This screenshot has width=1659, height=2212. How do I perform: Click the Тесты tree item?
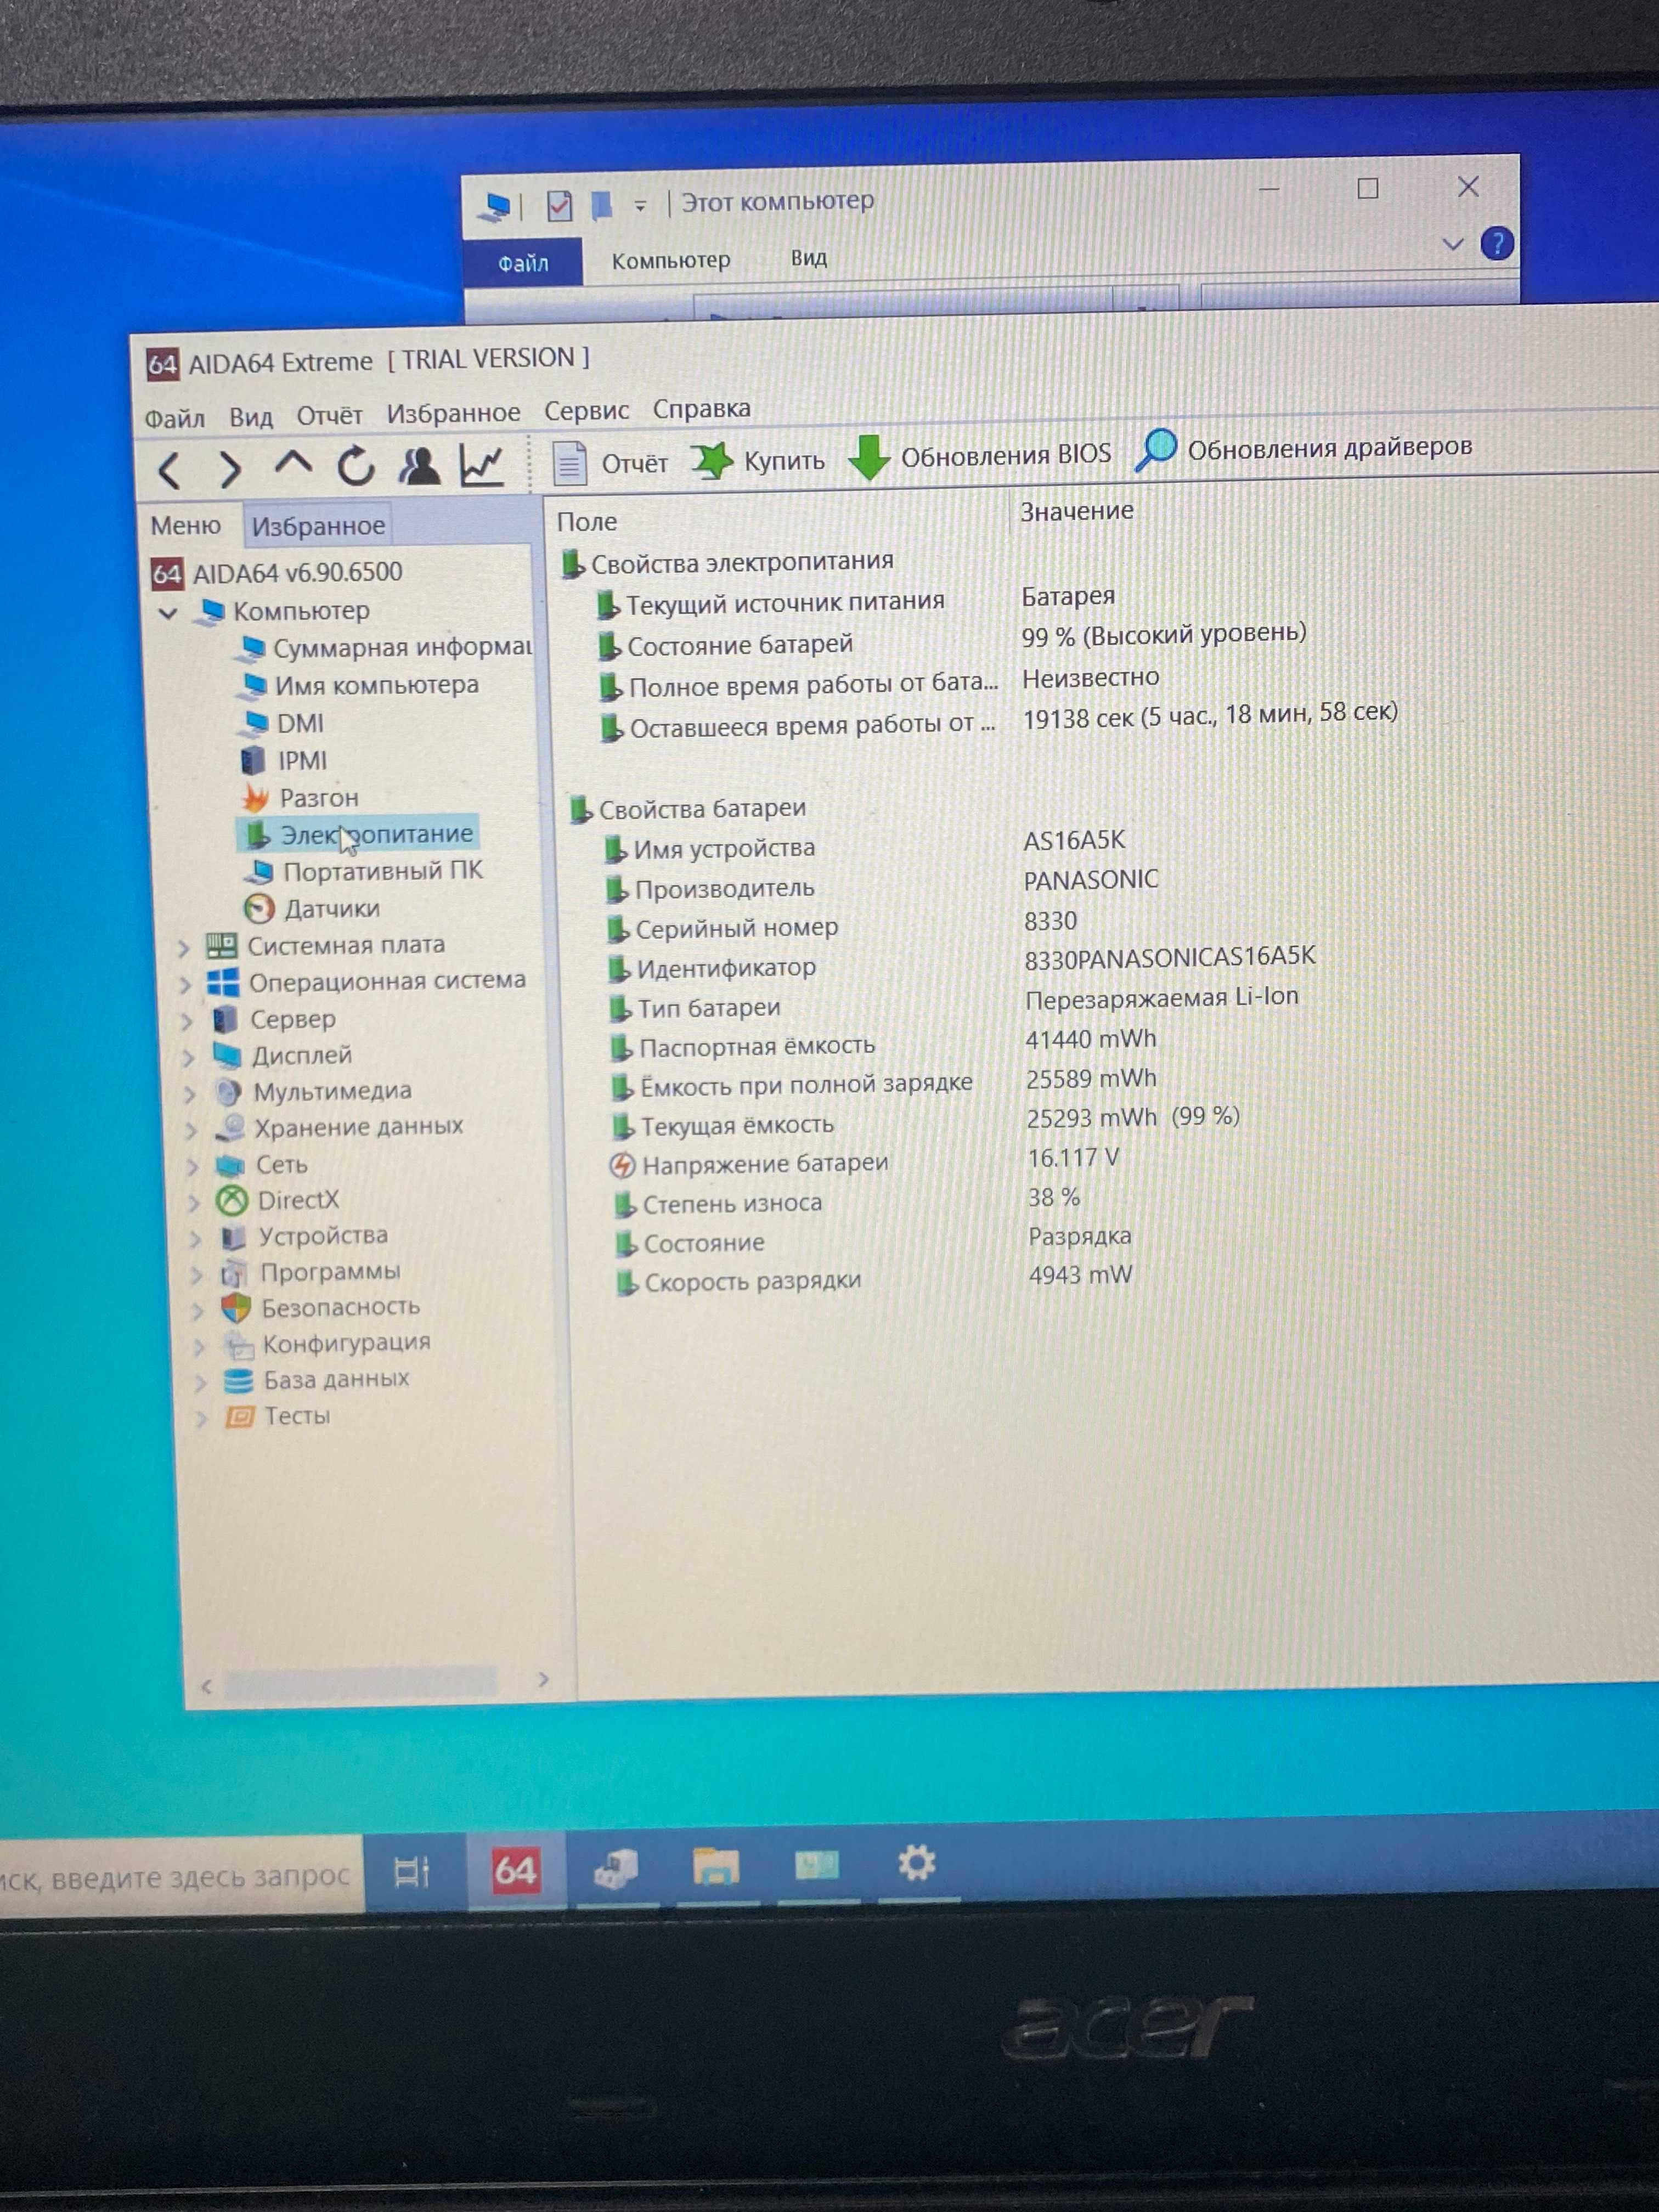[278, 1416]
